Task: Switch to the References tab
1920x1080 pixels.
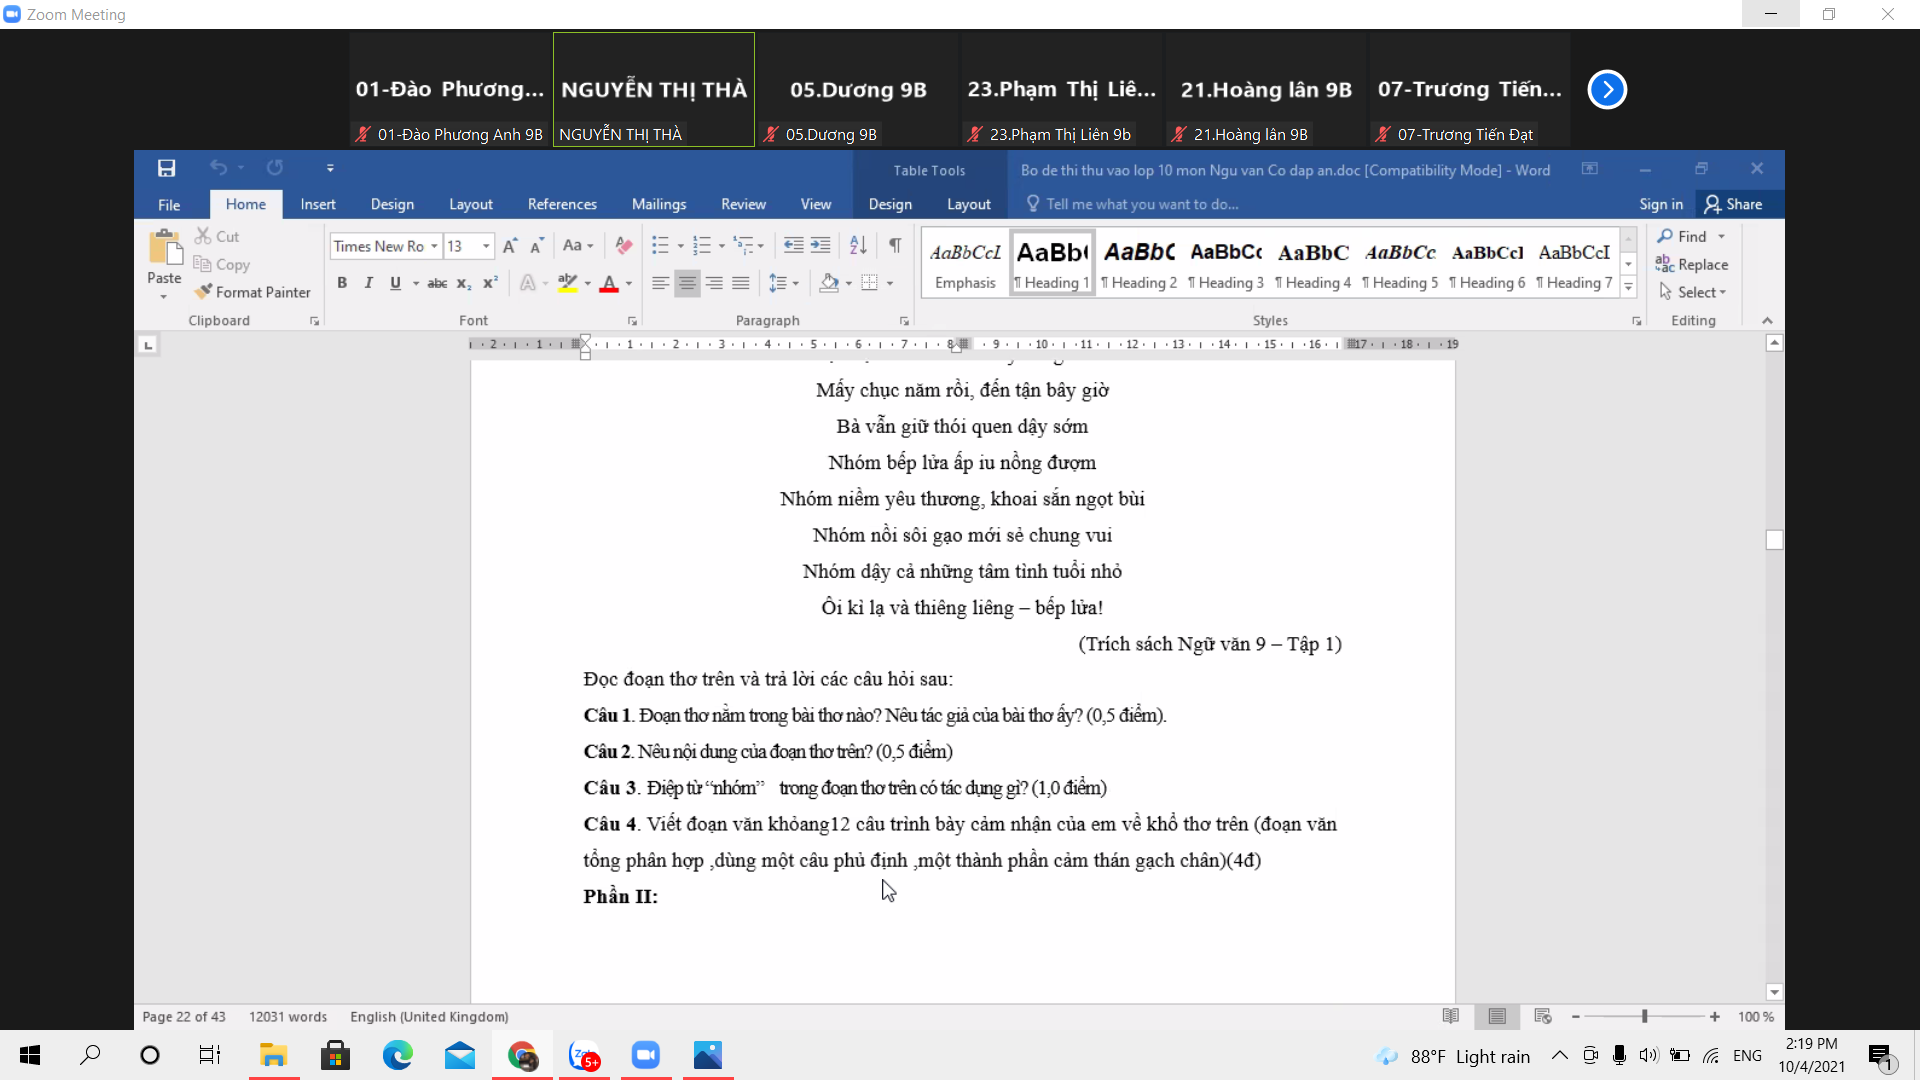Action: [x=562, y=204]
